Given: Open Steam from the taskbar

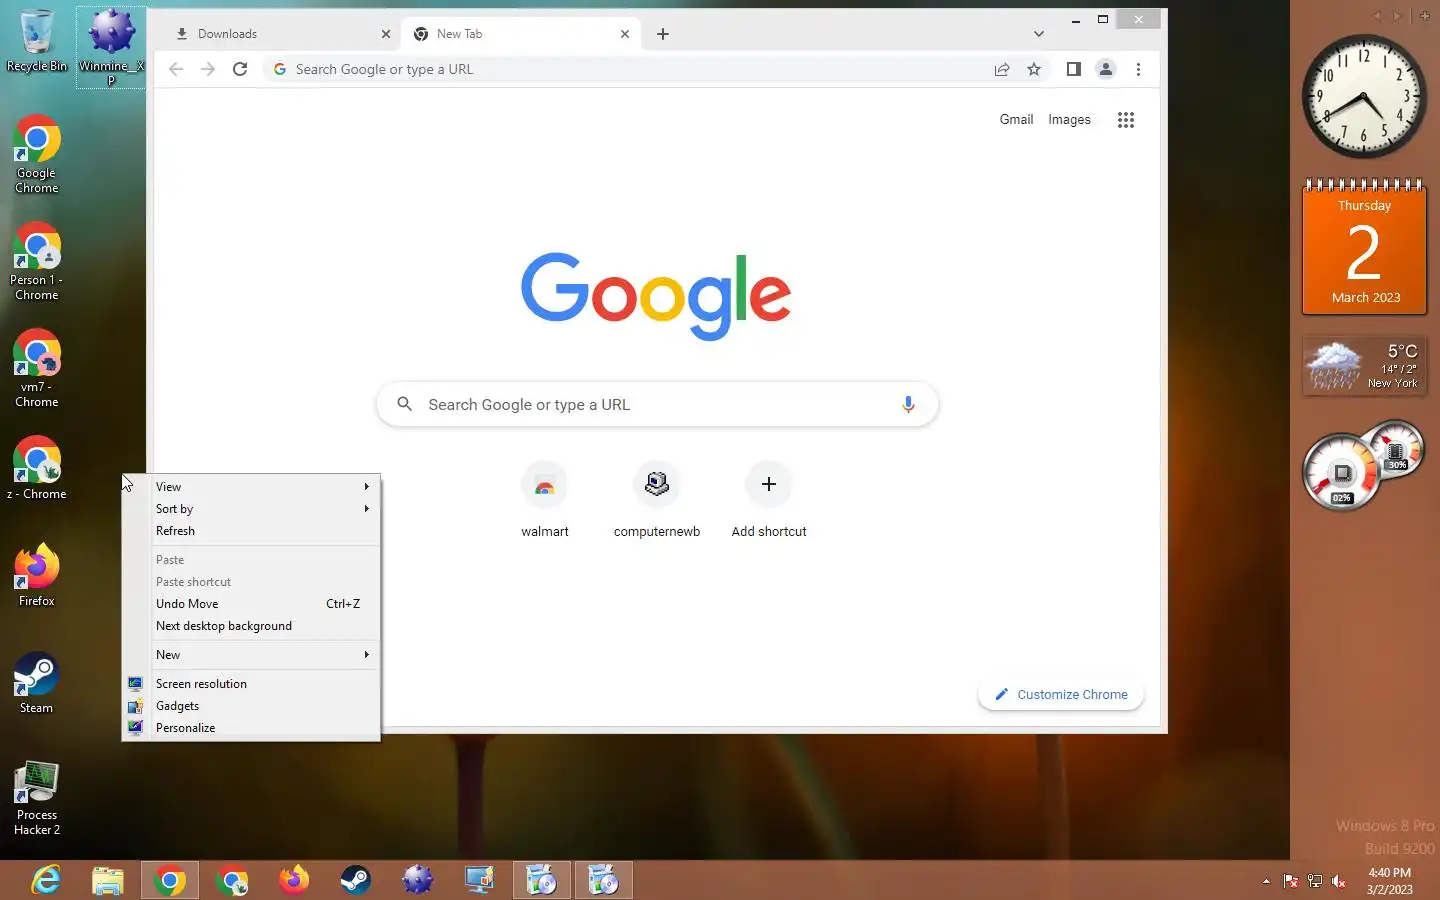Looking at the screenshot, I should [x=356, y=880].
